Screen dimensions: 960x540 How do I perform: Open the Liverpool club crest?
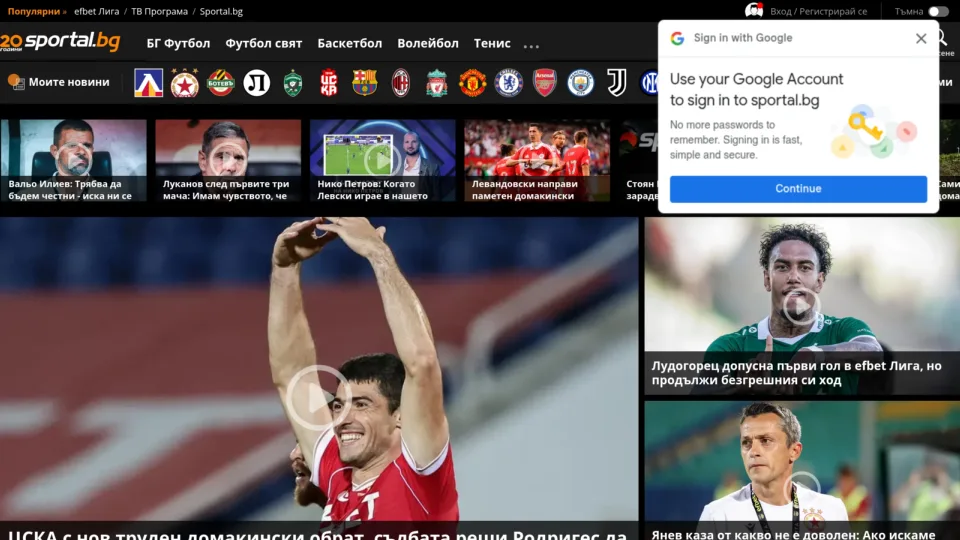pos(437,83)
